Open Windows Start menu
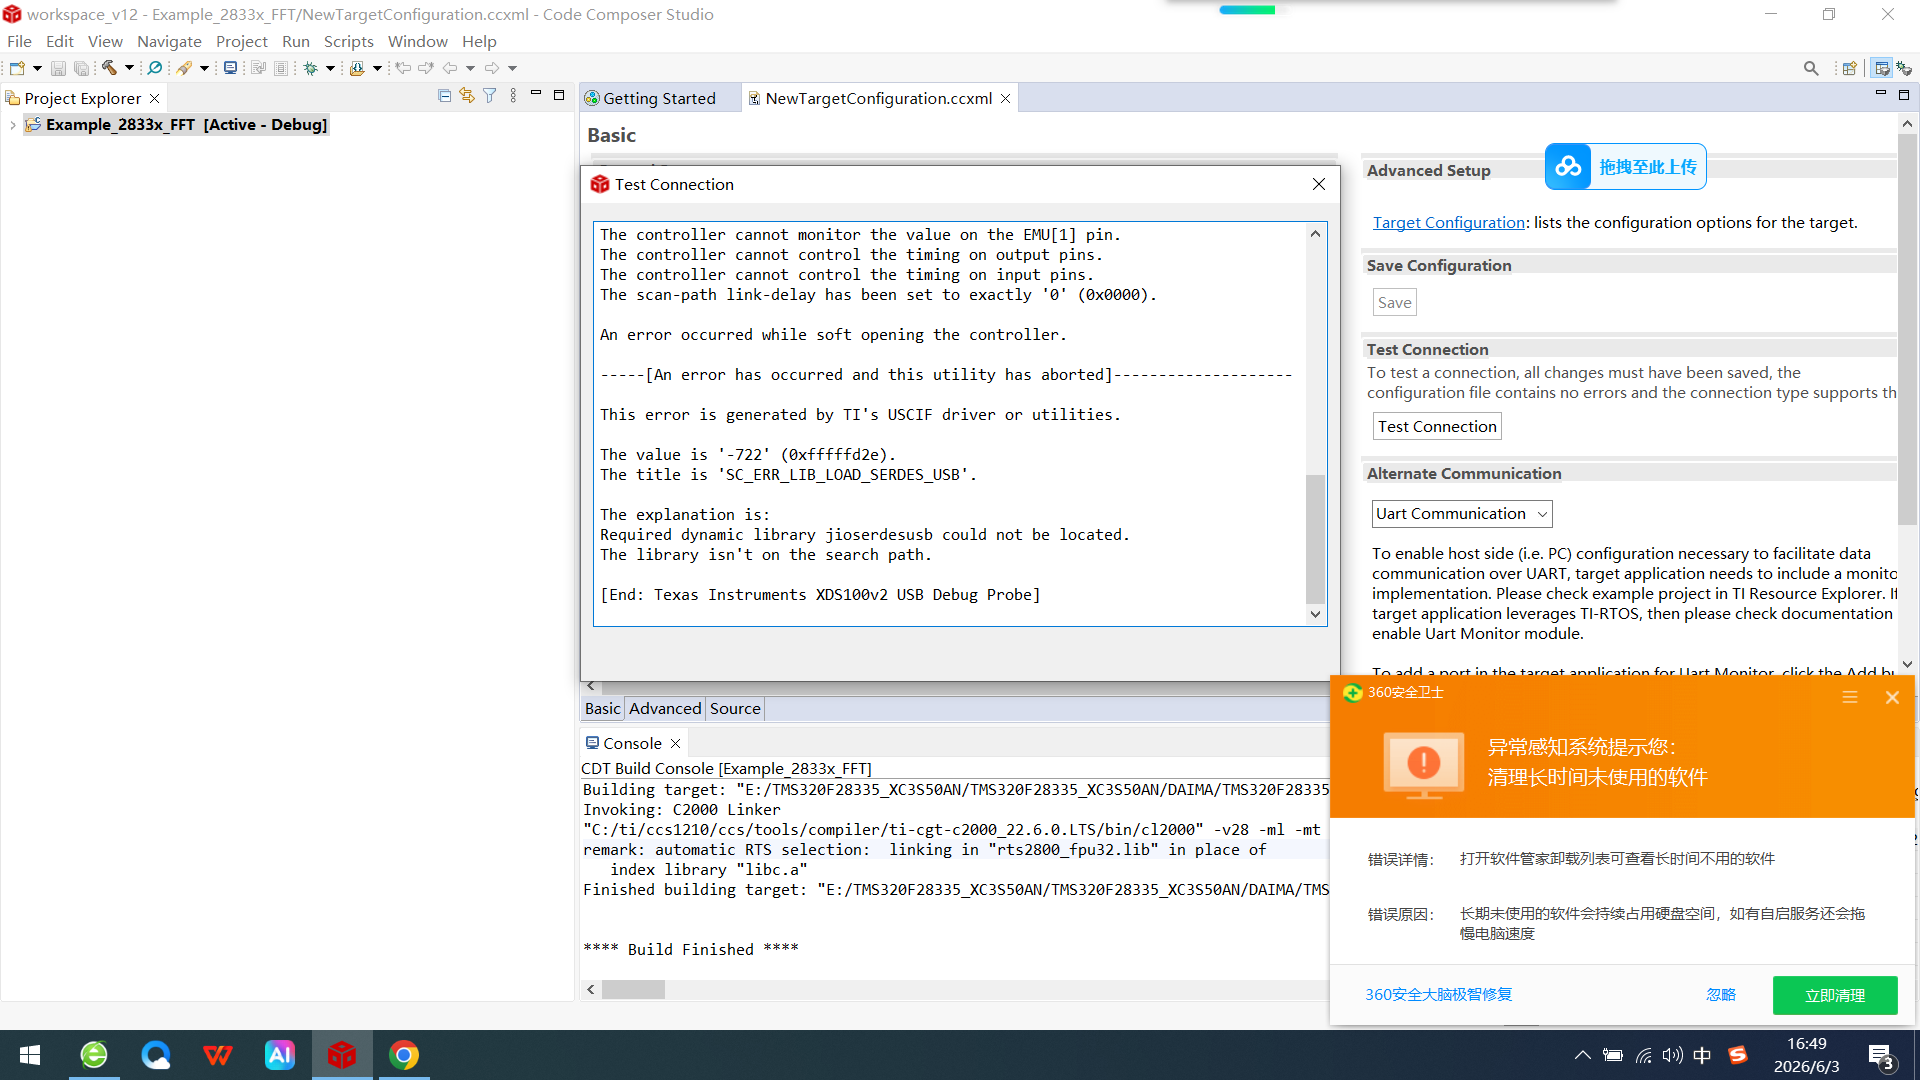This screenshot has height=1080, width=1920. pos(30,1055)
